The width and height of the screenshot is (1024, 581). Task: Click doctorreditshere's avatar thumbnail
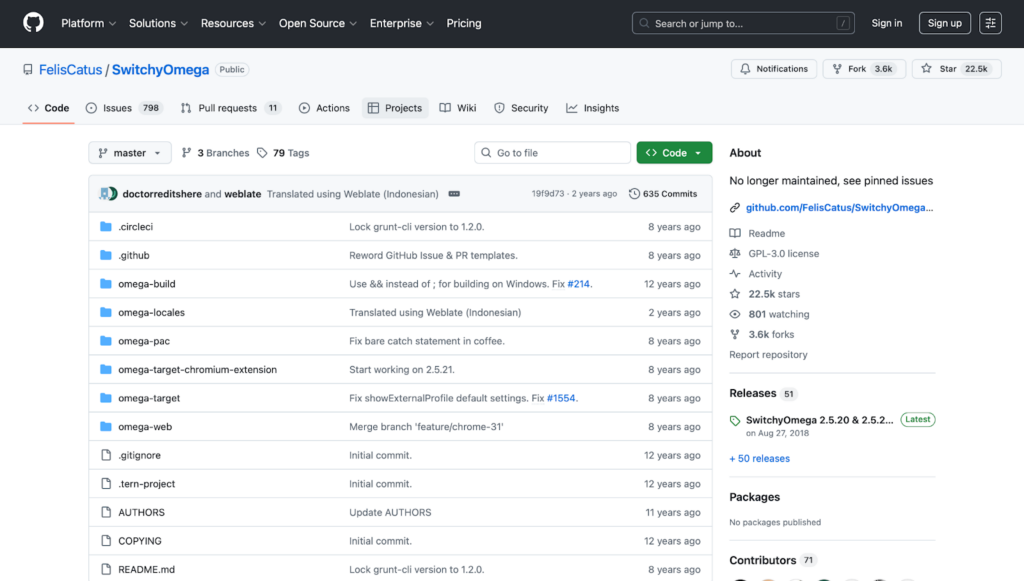108,194
